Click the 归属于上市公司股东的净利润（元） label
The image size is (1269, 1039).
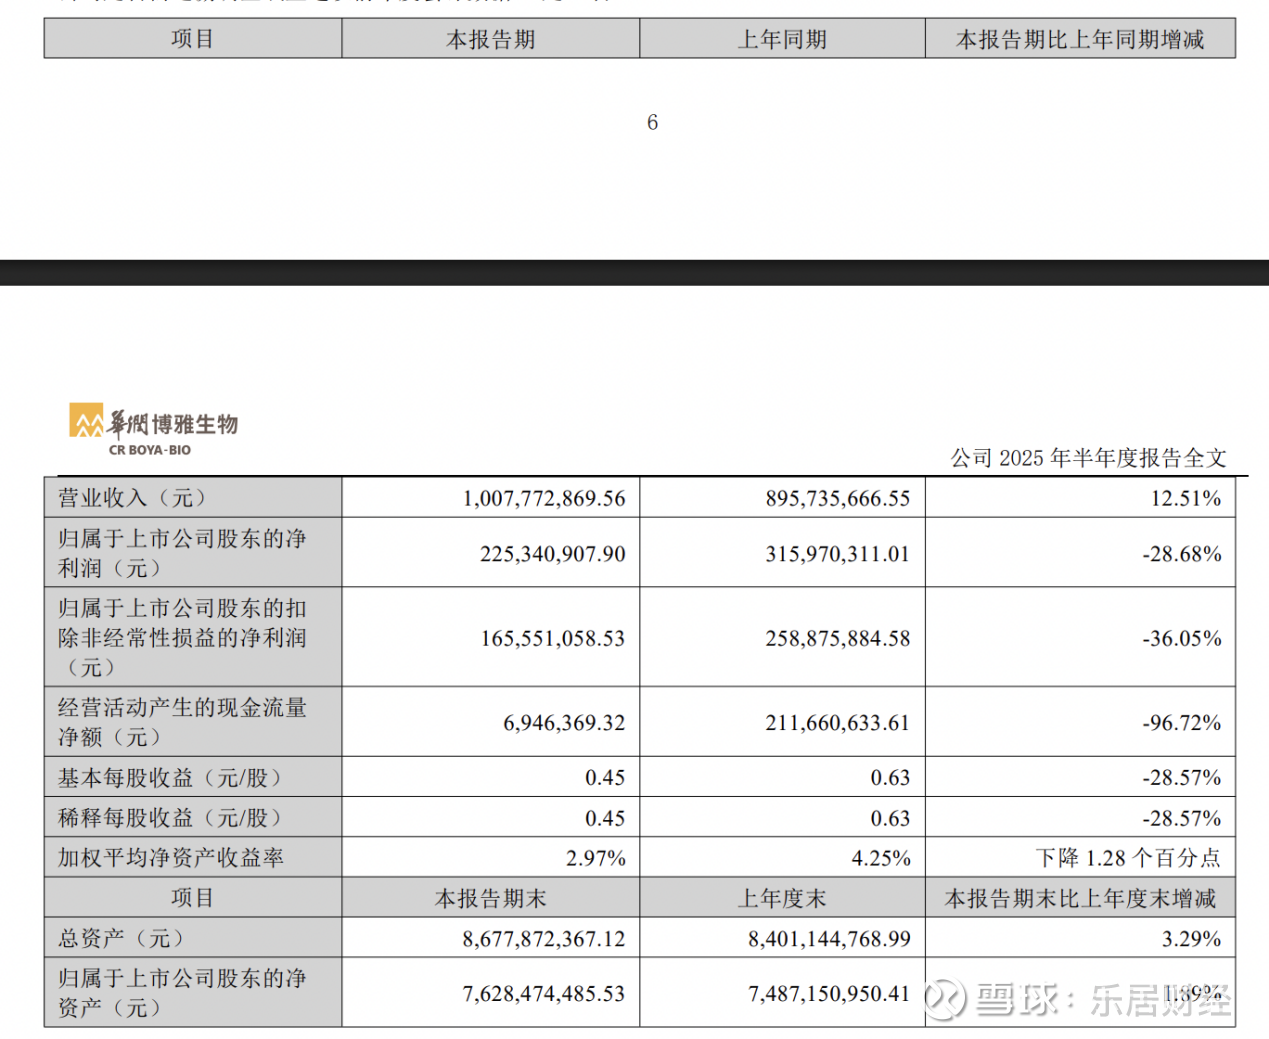(x=182, y=553)
